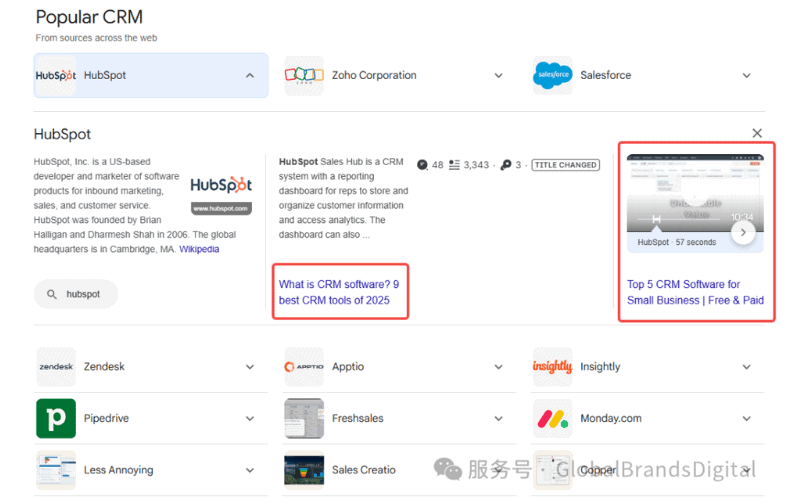Click the HubSpot logo in the top row

click(56, 76)
